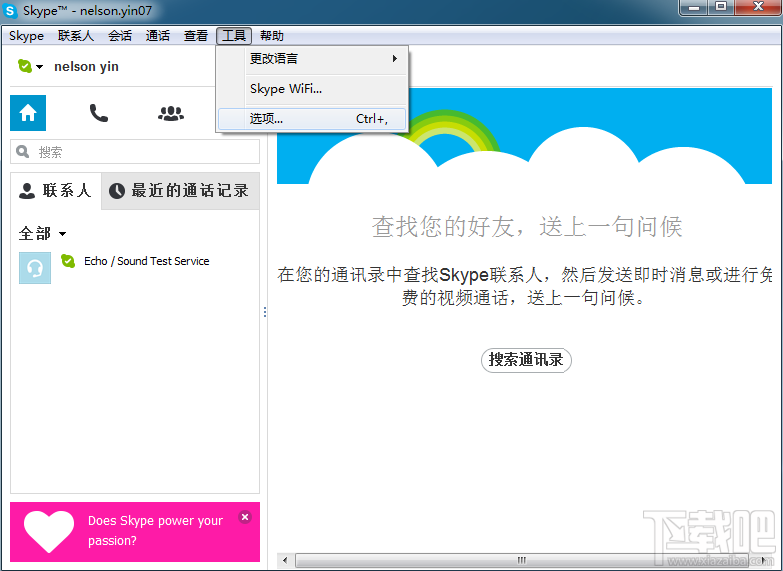Screen dimensions: 783x571
Task: Click the vertical panel splitter handle
Action: pyautogui.click(x=265, y=312)
